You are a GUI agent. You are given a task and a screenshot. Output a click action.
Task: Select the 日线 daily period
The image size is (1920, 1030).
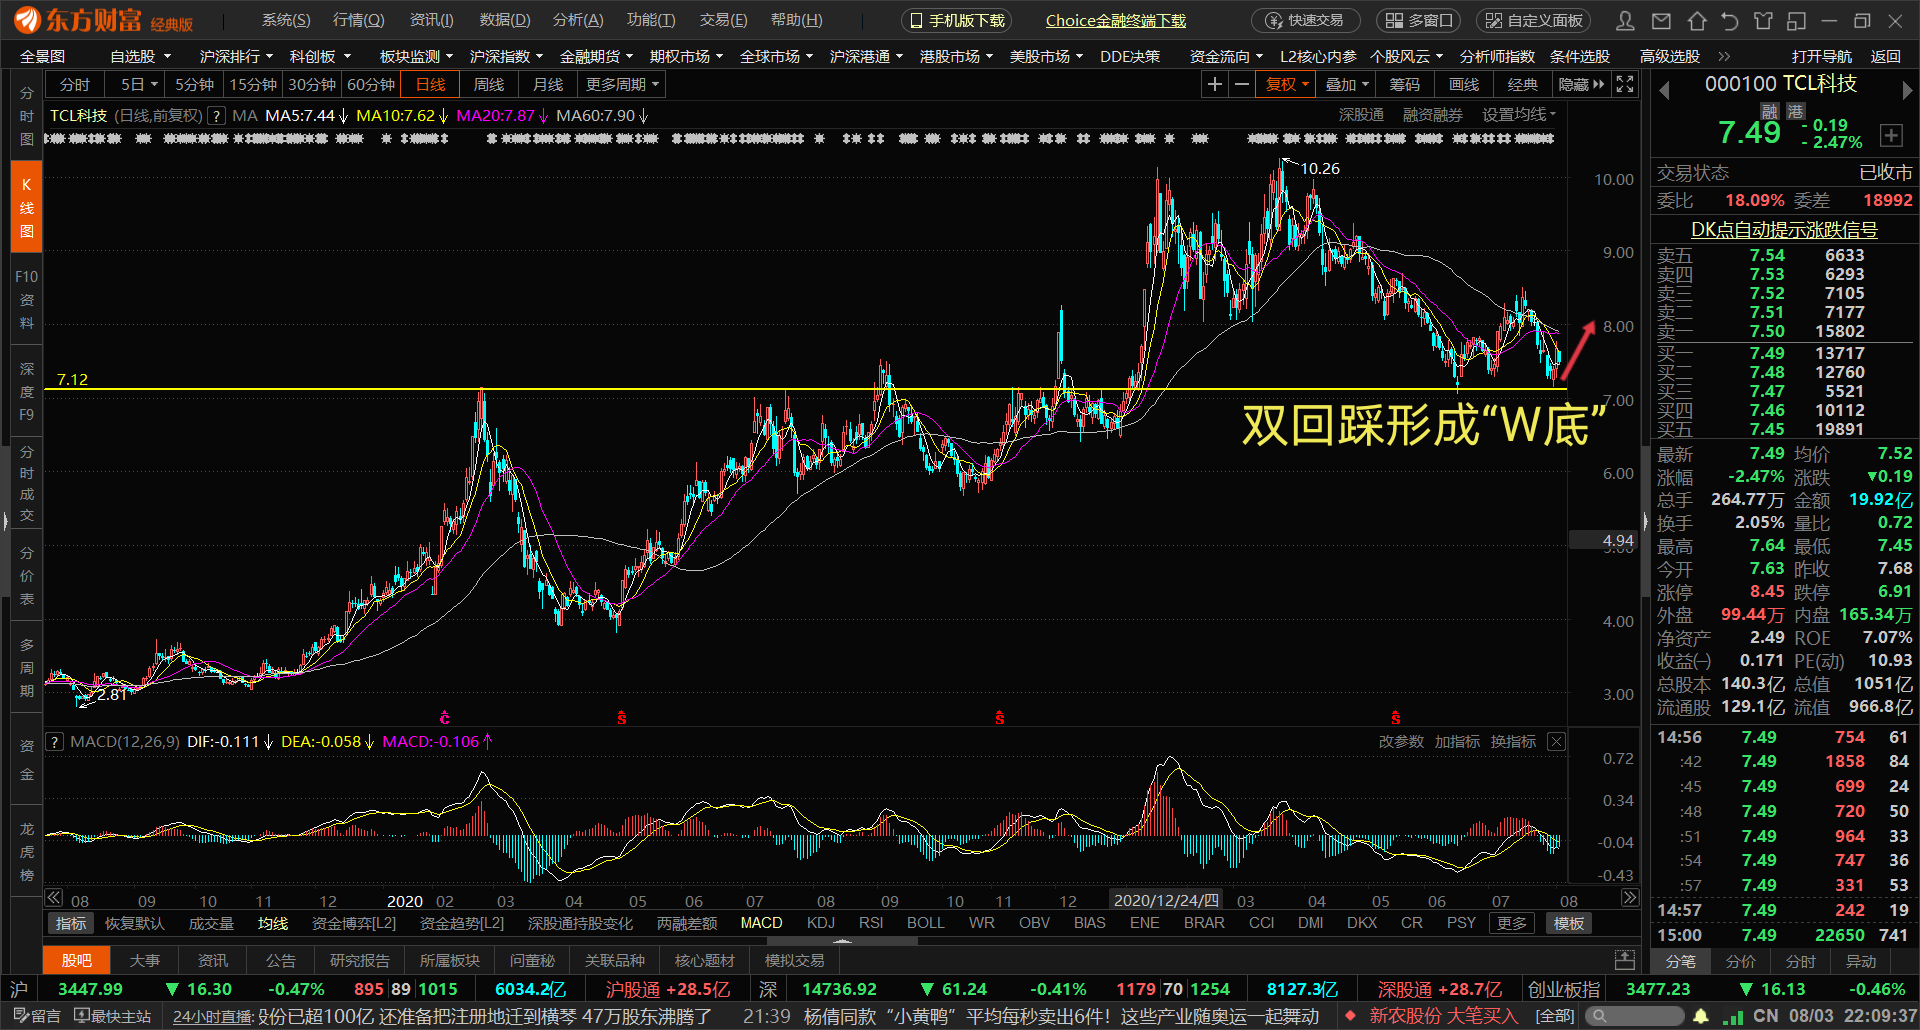[x=430, y=85]
